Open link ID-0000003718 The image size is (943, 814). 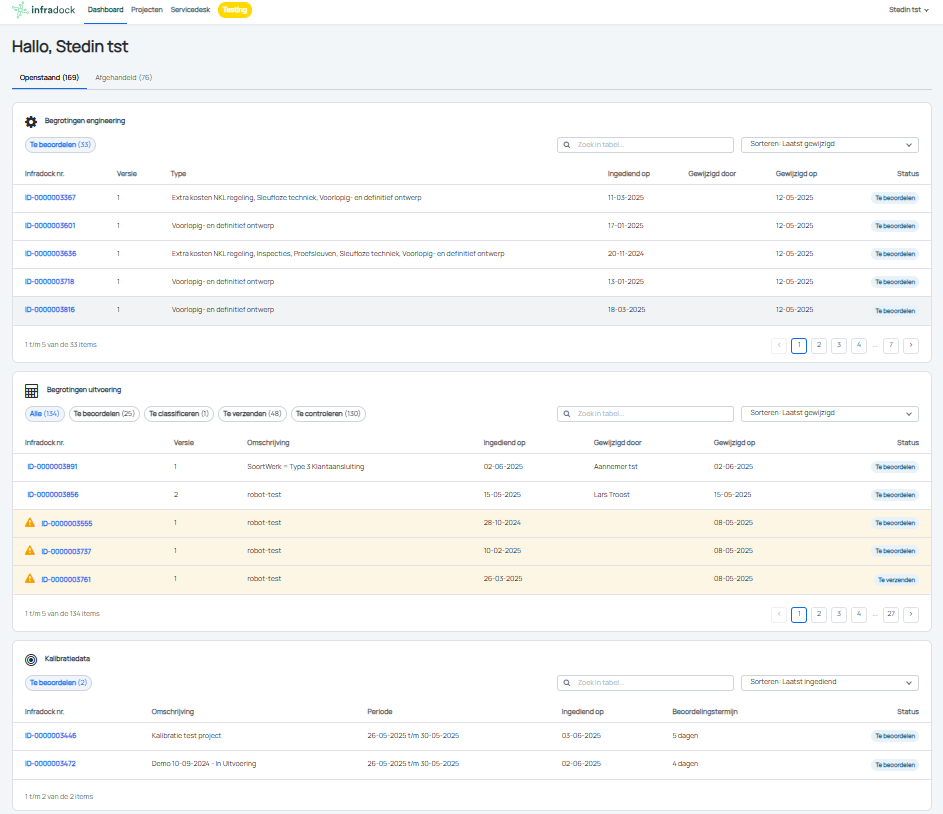pyautogui.click(x=49, y=282)
